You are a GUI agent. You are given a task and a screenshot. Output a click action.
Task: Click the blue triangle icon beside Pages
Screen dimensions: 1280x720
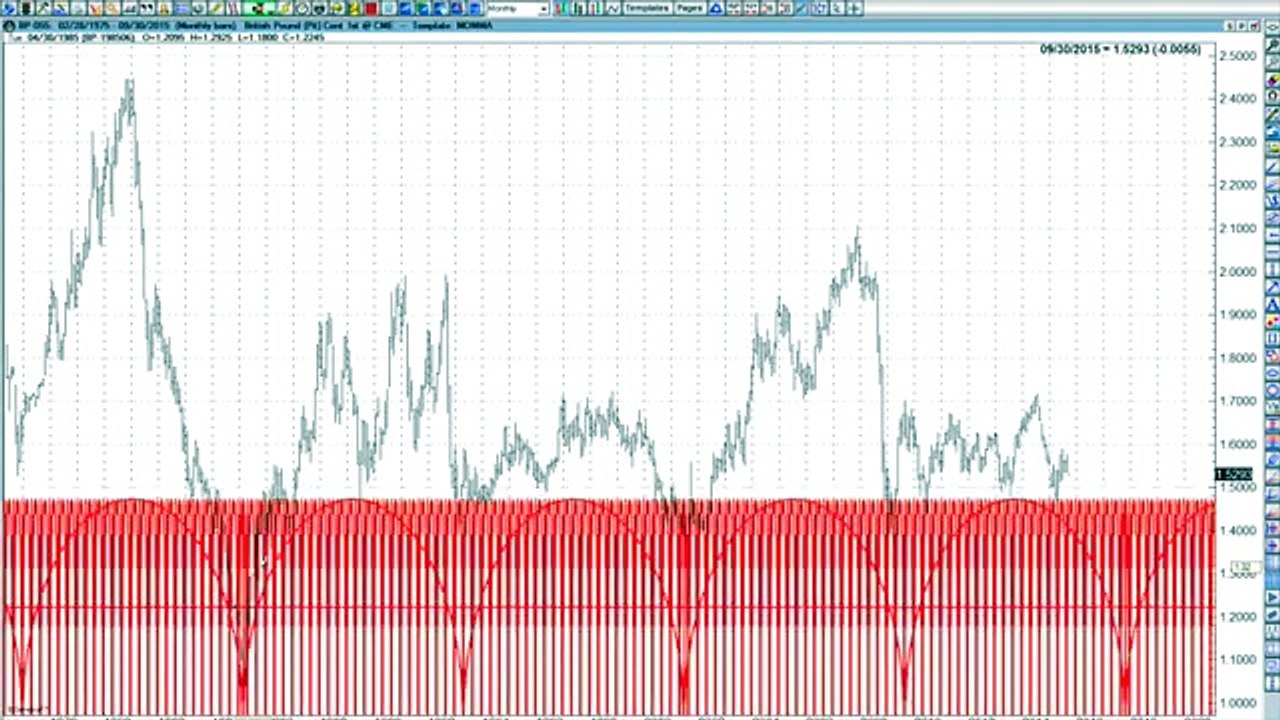click(x=716, y=8)
